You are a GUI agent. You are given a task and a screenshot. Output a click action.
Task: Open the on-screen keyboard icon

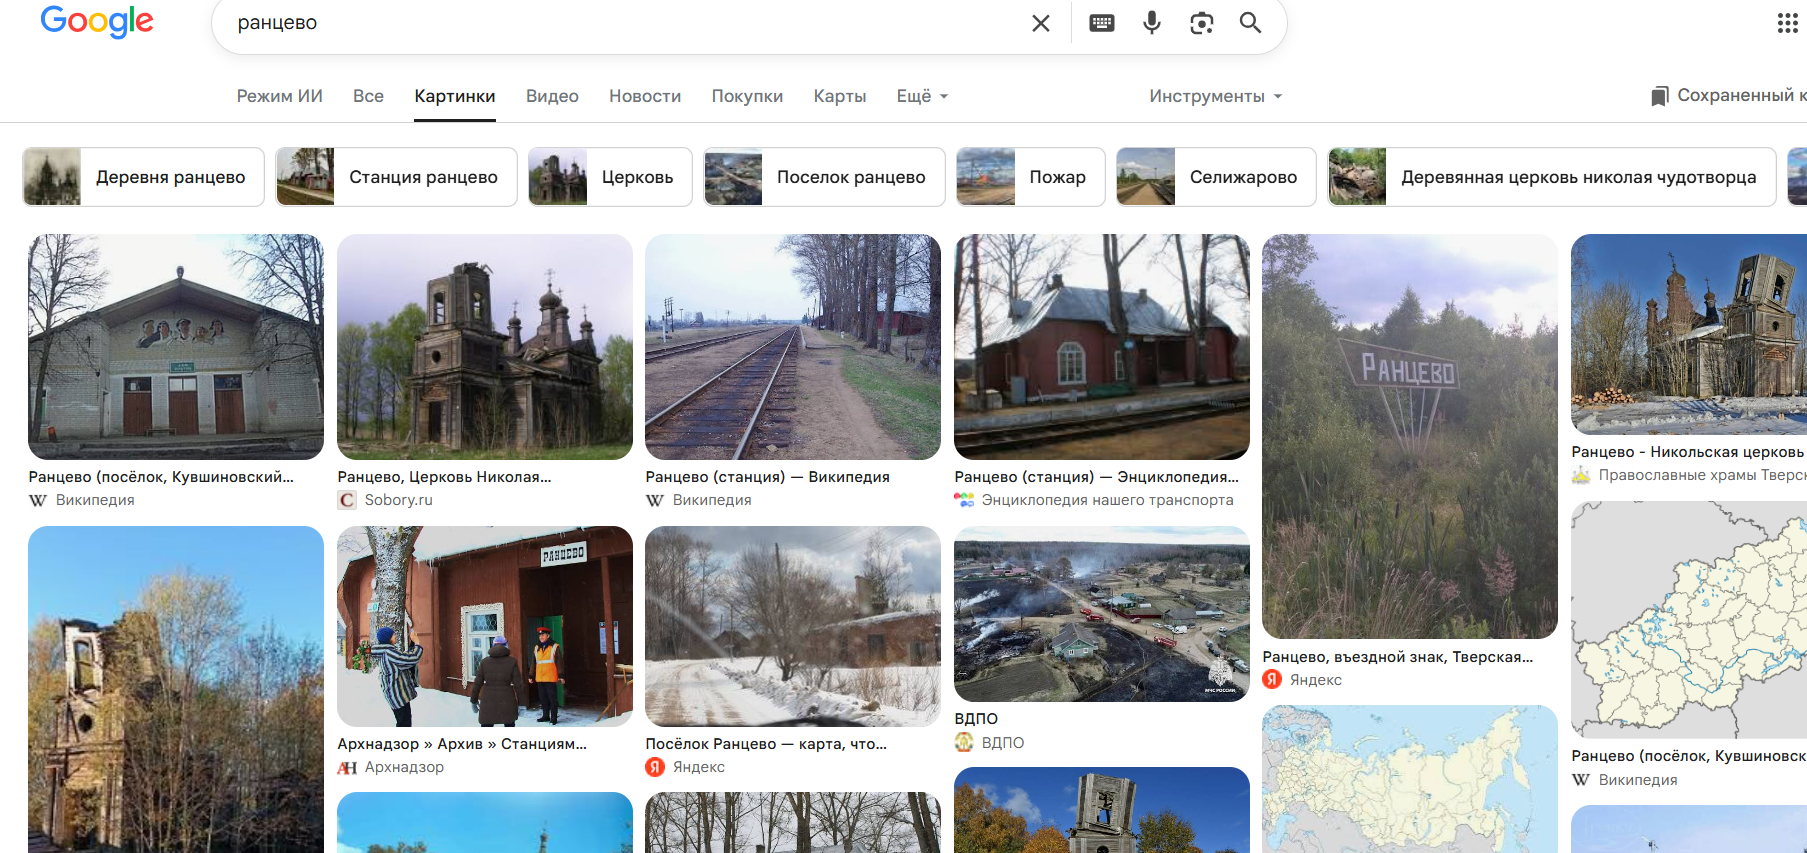pos(1102,23)
